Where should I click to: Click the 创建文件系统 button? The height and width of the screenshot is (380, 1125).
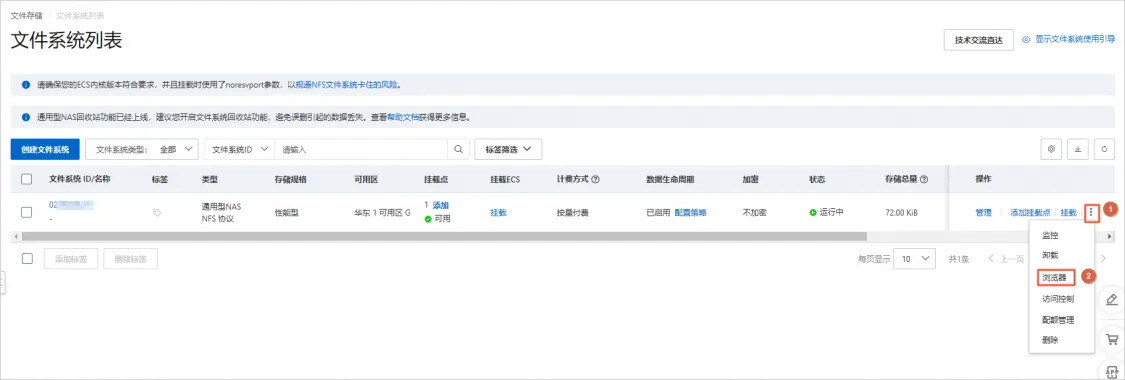pos(45,149)
